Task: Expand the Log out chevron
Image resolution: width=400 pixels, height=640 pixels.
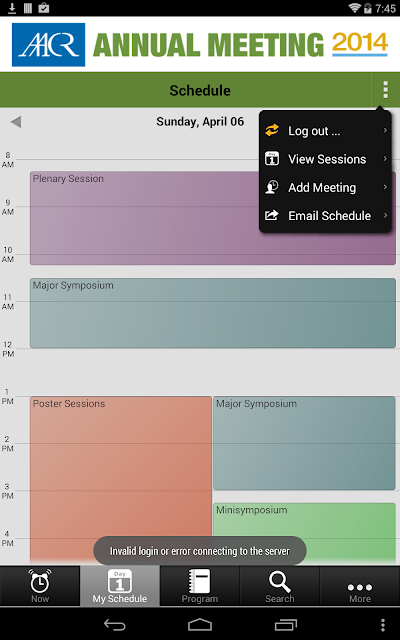Action: (x=385, y=131)
